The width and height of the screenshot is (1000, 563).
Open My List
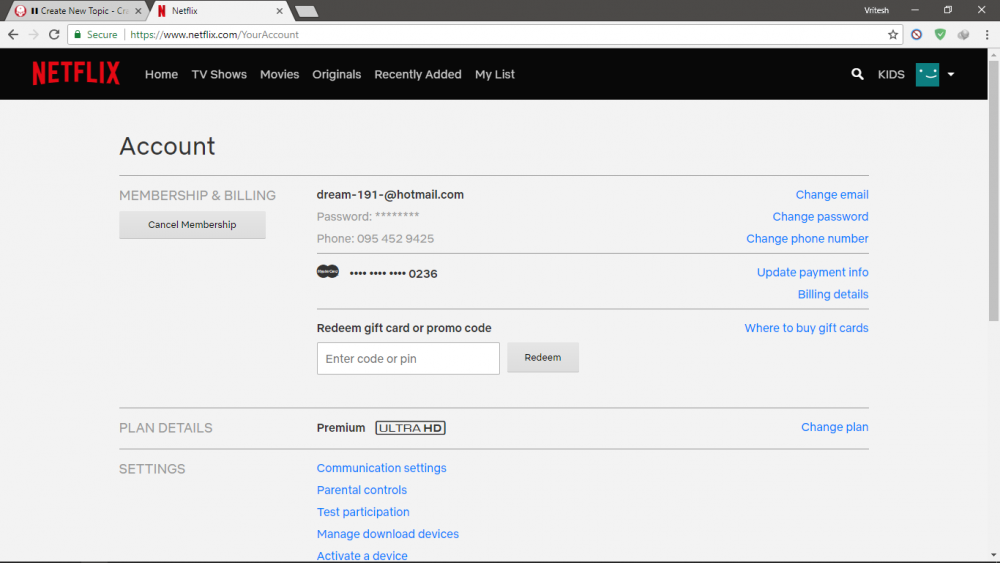(495, 74)
